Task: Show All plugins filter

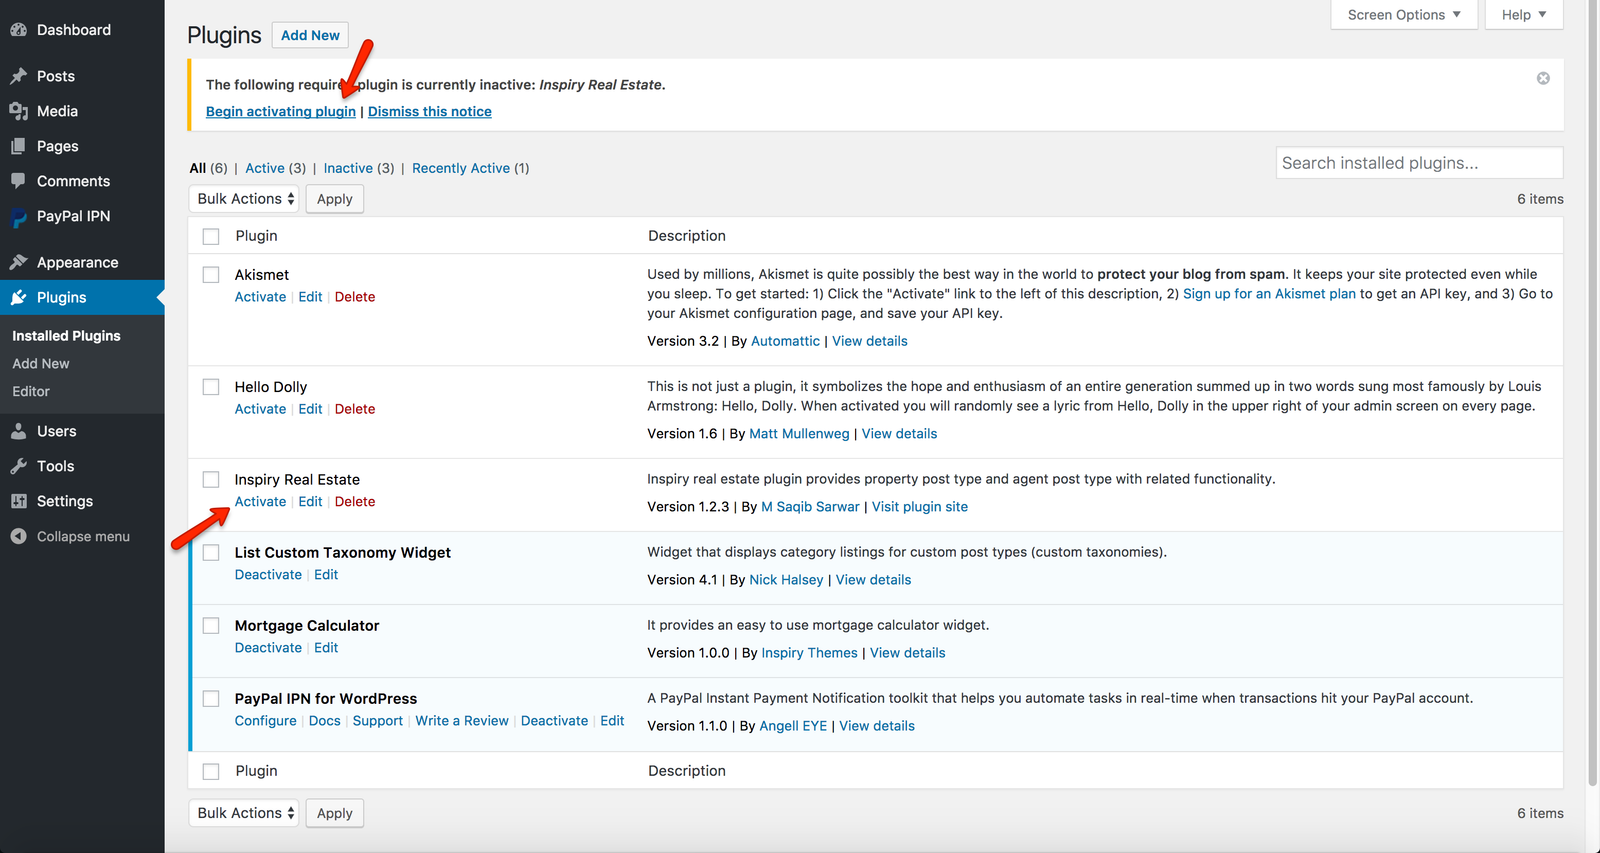Action: 198,168
